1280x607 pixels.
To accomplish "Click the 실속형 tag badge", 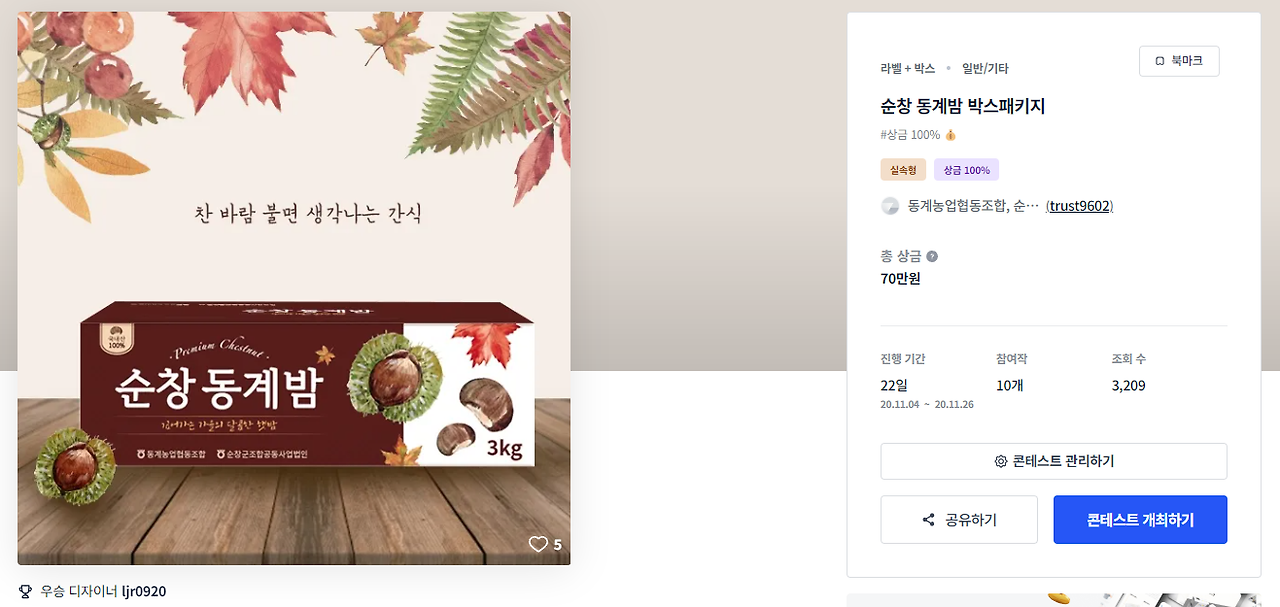I will coord(903,170).
